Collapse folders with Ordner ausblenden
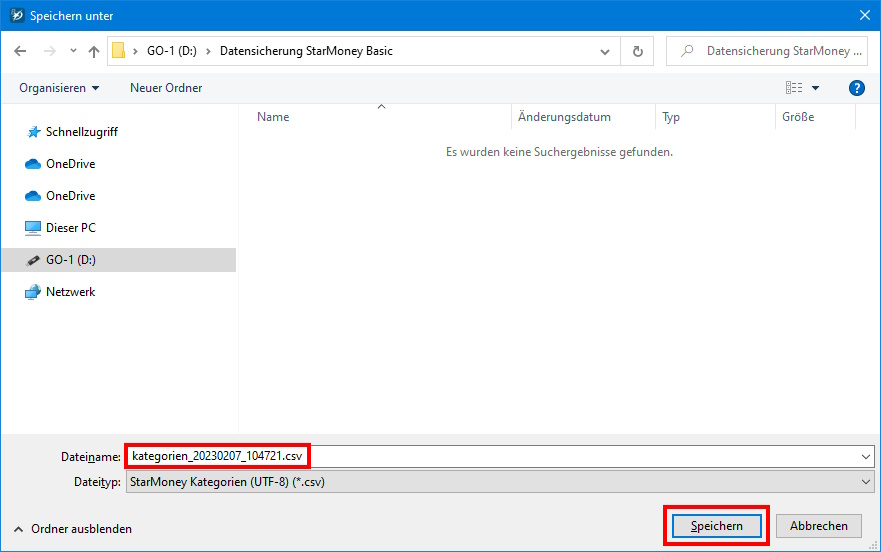This screenshot has height=552, width=881. tap(72, 528)
